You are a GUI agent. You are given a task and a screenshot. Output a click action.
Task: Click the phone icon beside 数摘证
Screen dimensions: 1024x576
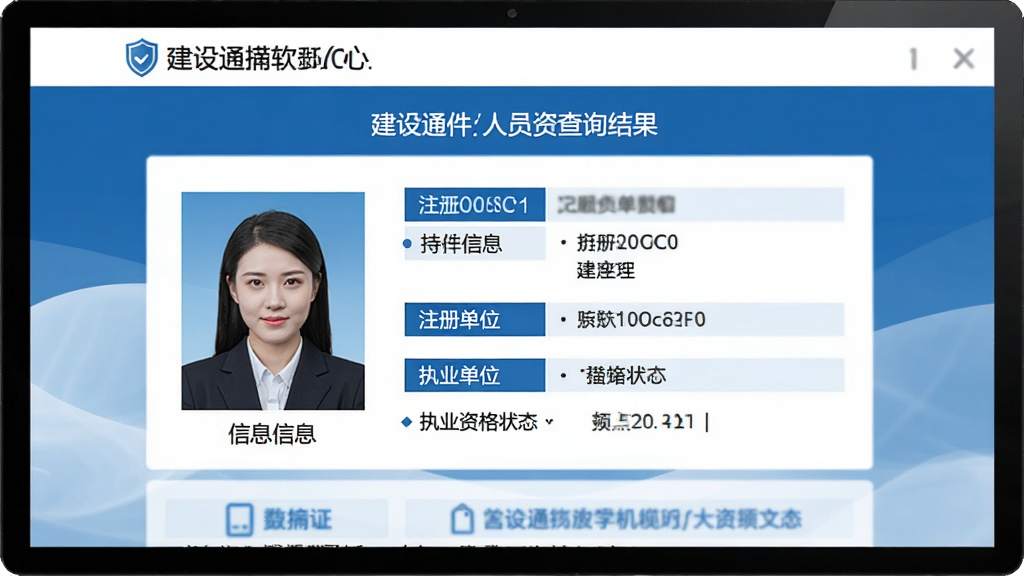[239, 520]
